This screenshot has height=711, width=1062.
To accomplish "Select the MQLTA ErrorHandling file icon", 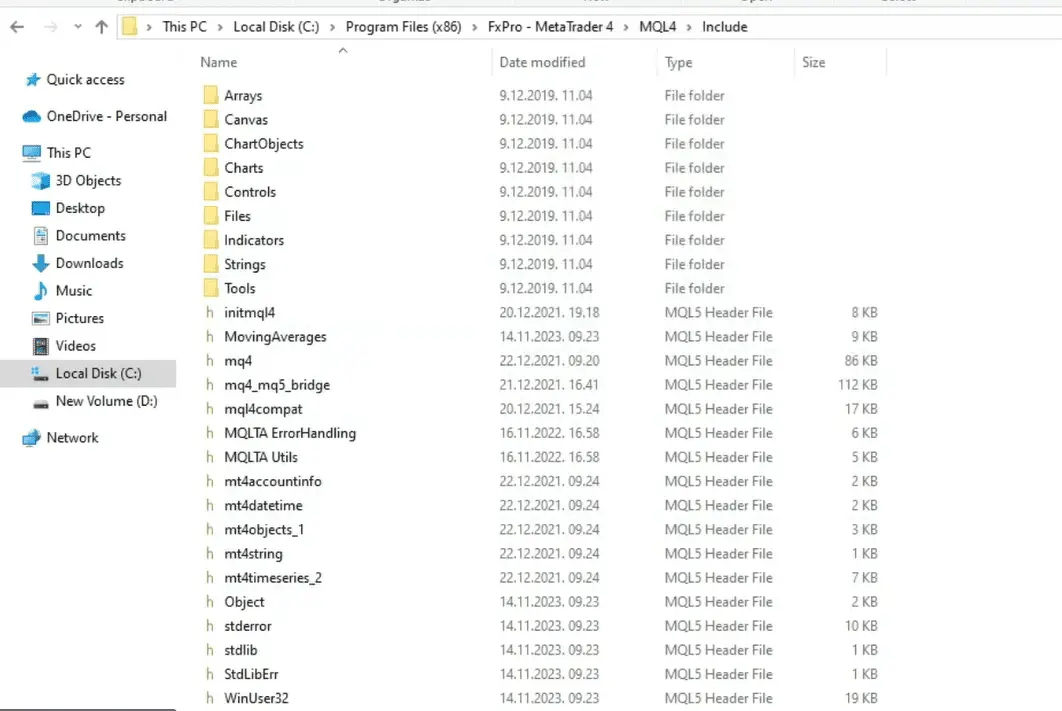I will 210,433.
